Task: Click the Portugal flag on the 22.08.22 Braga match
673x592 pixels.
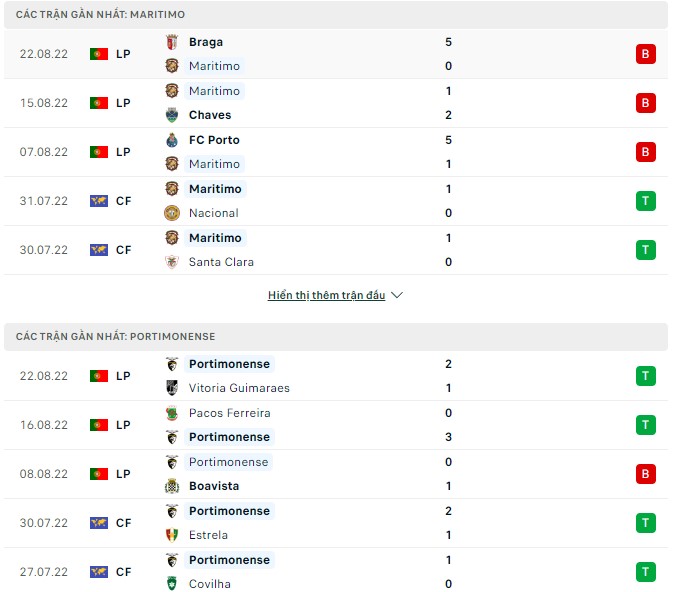Action: [98, 54]
